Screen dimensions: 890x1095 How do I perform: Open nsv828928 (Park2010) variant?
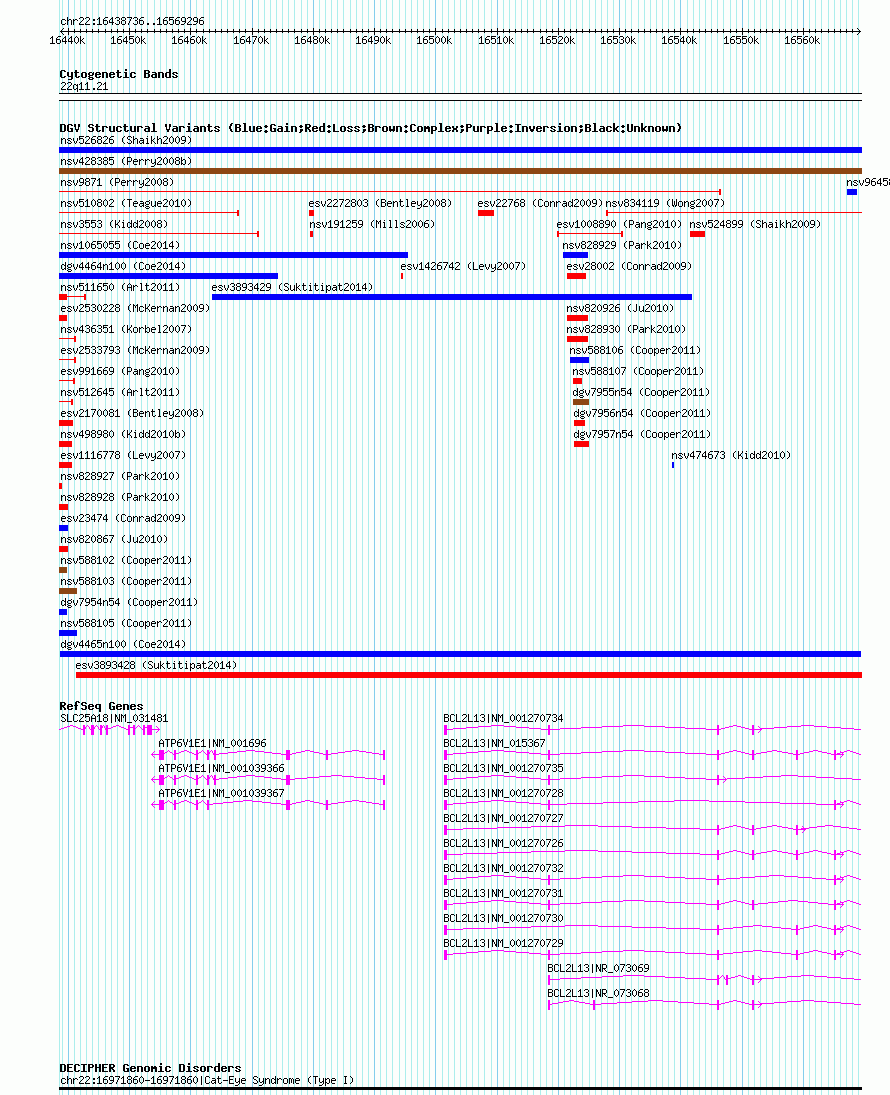click(x=120, y=497)
